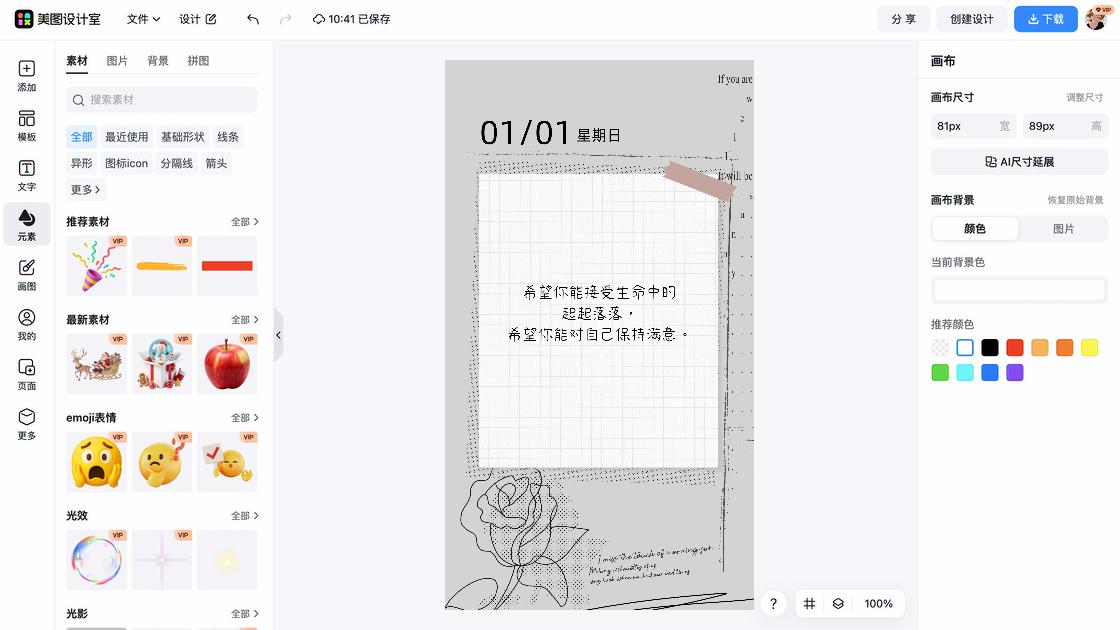Screen dimensions: 1120x630
Task: Click the 添加 add icon in sidebar
Action: [27, 76]
